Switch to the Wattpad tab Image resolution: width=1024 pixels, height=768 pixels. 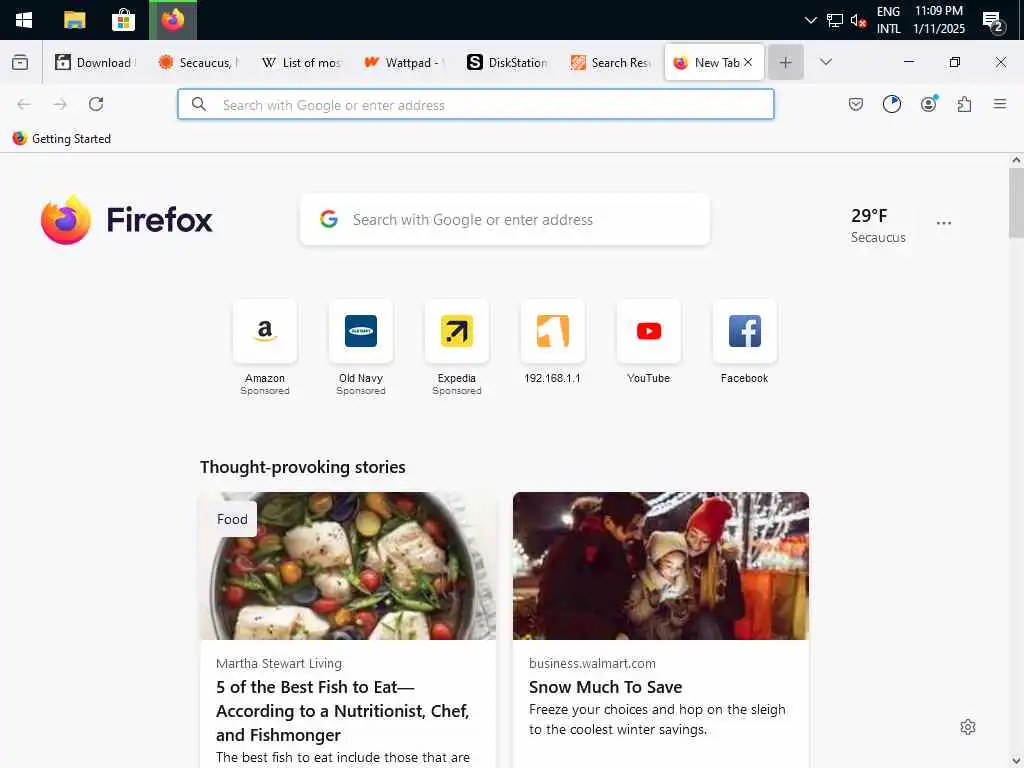(404, 63)
